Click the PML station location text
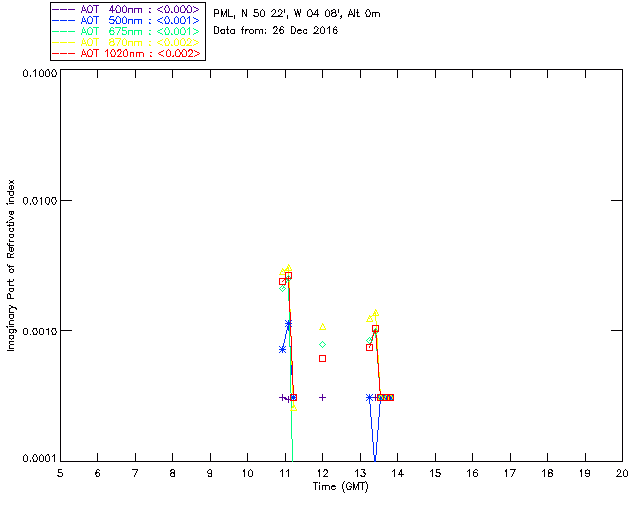 (297, 13)
